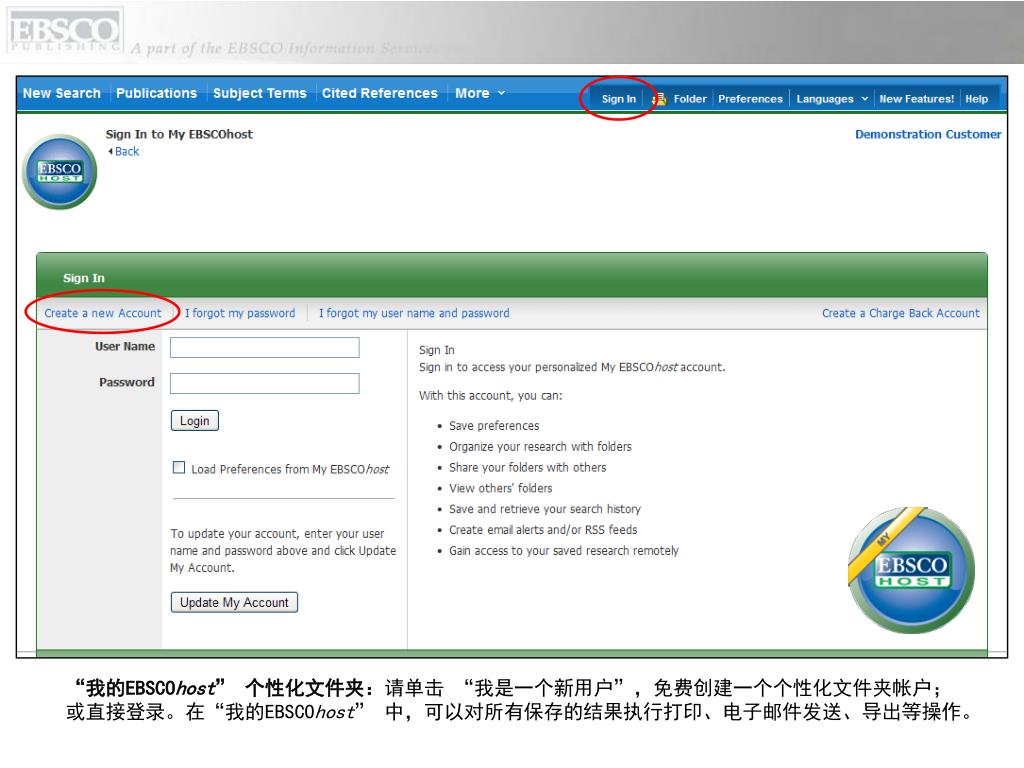The height and width of the screenshot is (768, 1024).
Task: Select Cited References in navigation bar
Action: [x=379, y=93]
